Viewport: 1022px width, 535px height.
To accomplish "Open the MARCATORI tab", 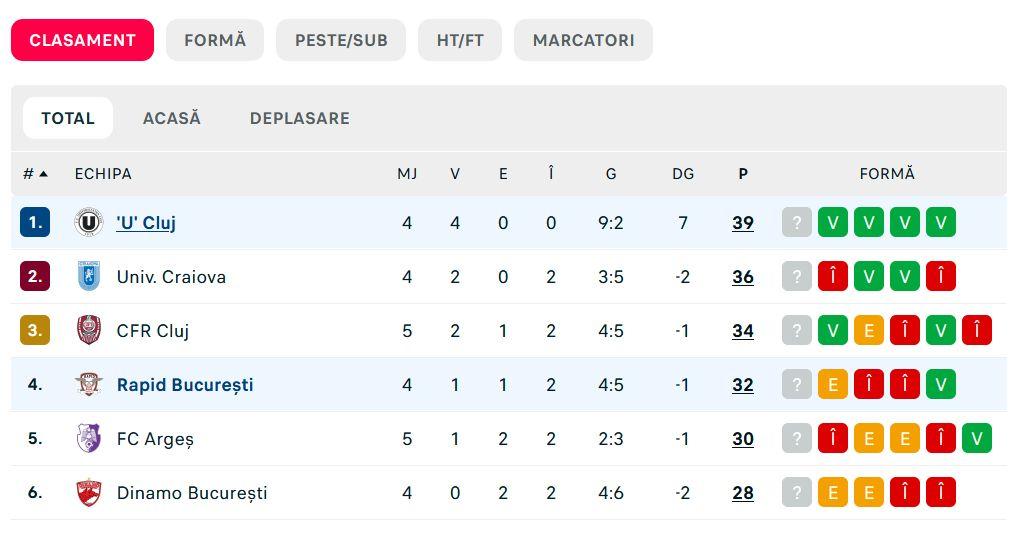I will coord(583,40).
